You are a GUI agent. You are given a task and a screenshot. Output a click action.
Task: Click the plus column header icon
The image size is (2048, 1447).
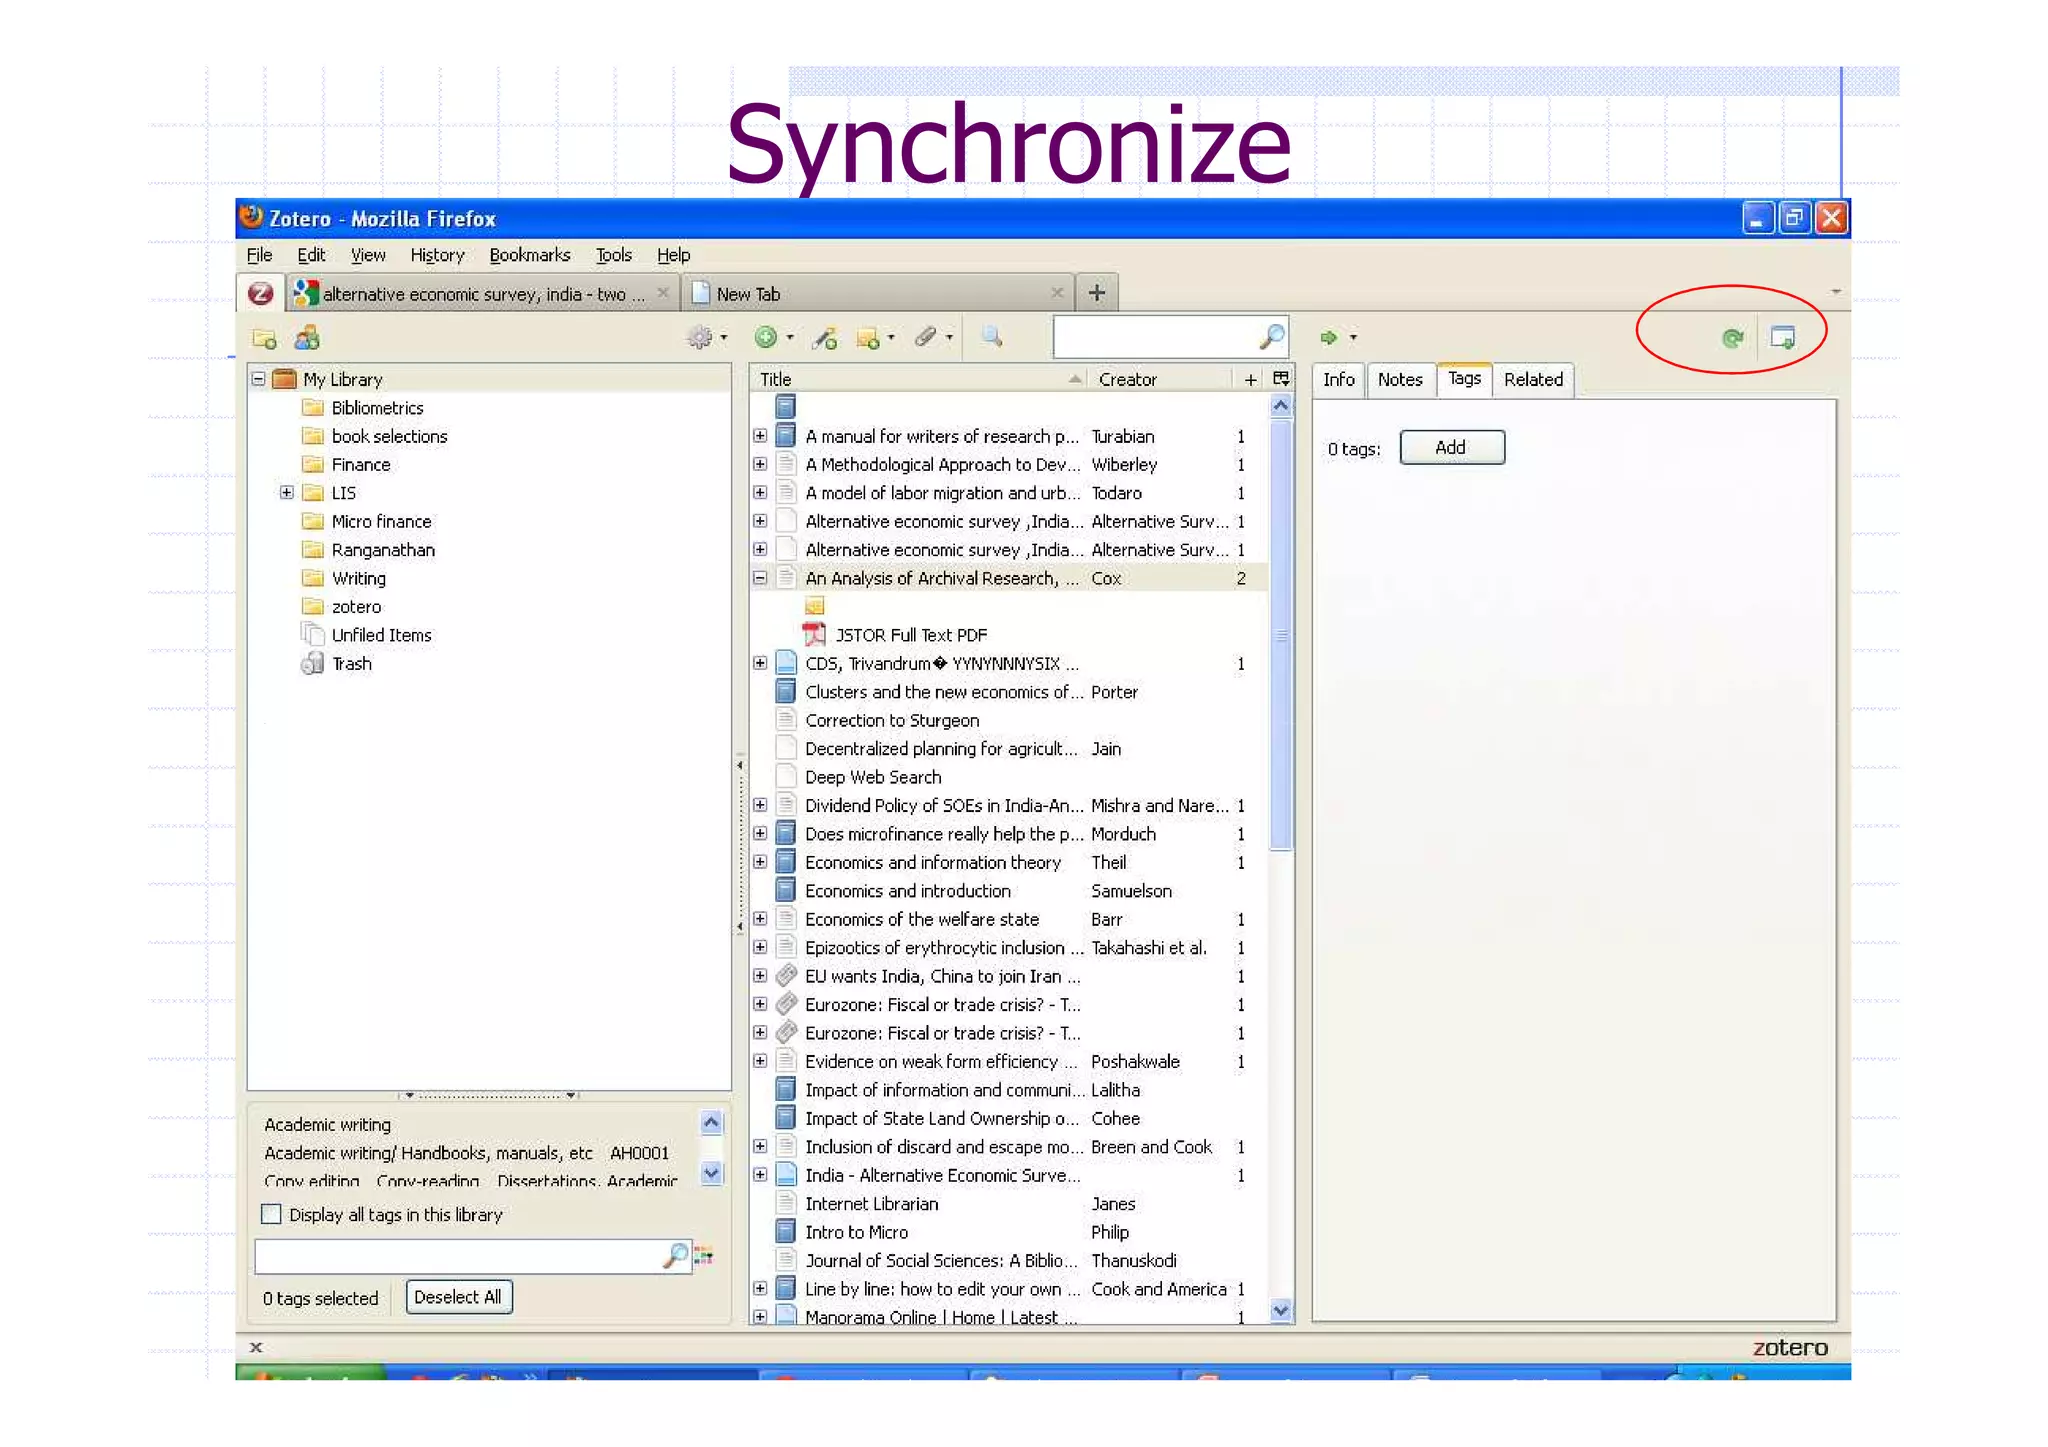[1250, 379]
